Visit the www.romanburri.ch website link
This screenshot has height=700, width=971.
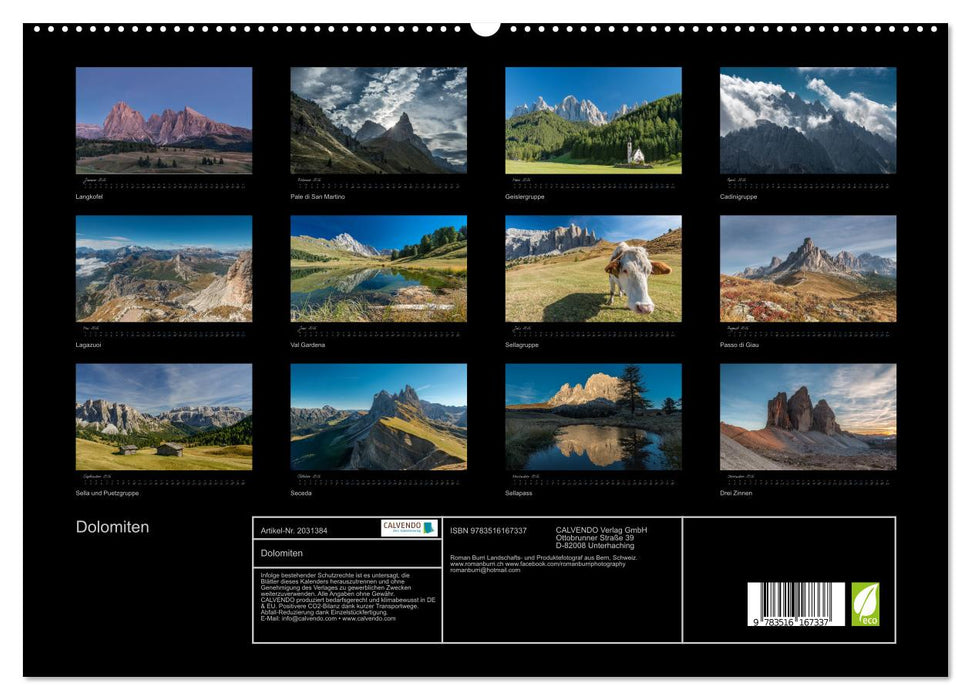[476, 561]
